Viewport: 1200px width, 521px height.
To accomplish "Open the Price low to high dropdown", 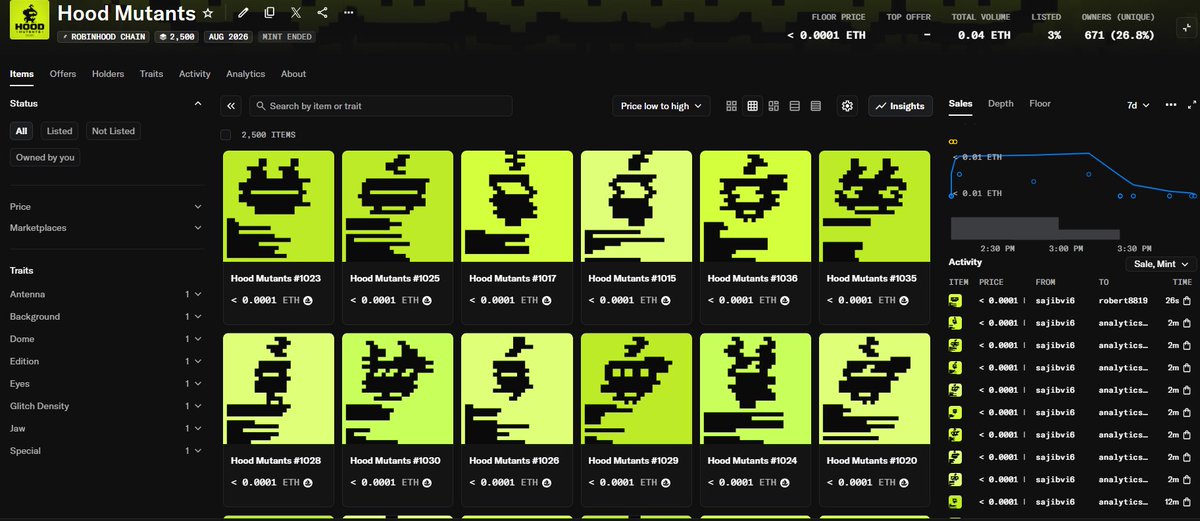I will 661,106.
